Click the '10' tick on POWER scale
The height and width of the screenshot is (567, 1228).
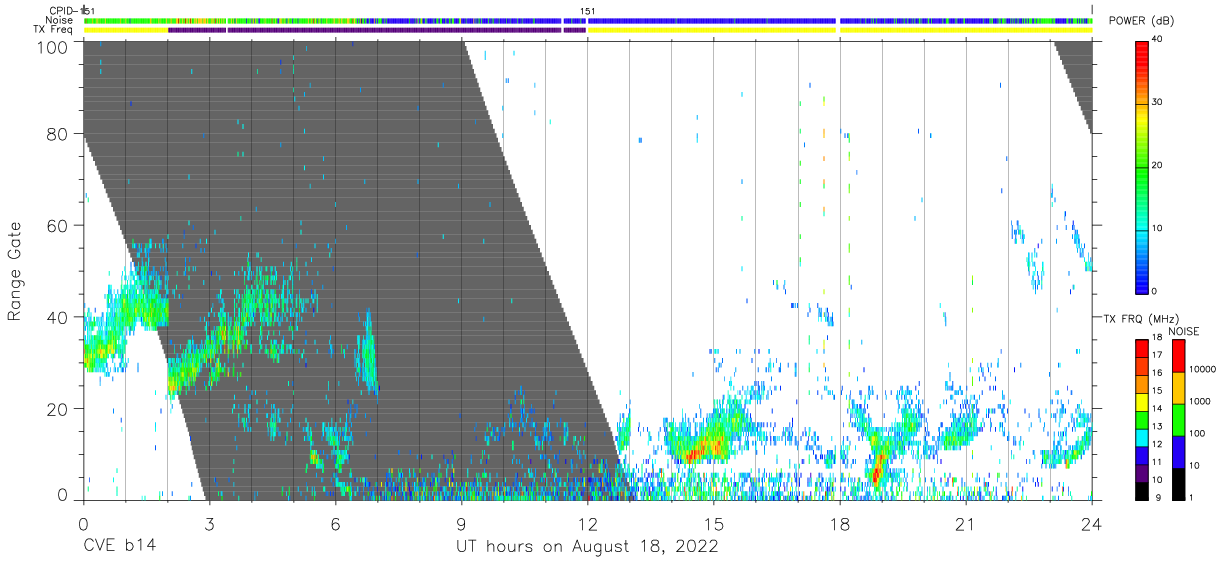click(x=1159, y=229)
